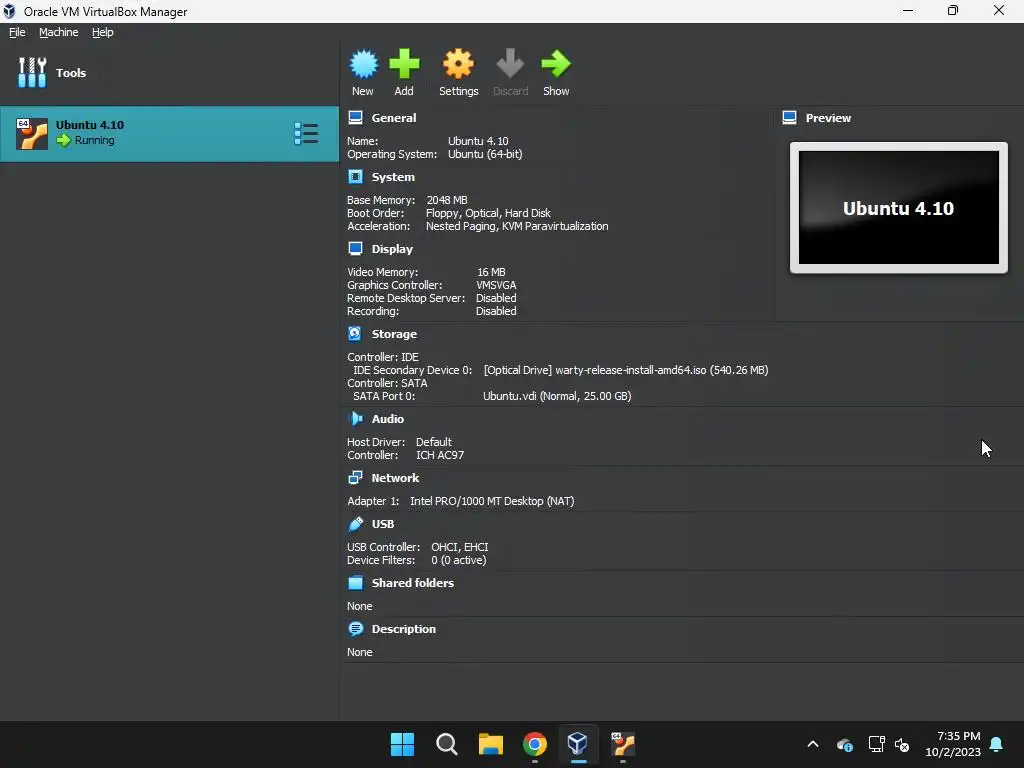Viewport: 1024px width, 768px height.
Task: Click the muted volume tray icon
Action: [902, 744]
